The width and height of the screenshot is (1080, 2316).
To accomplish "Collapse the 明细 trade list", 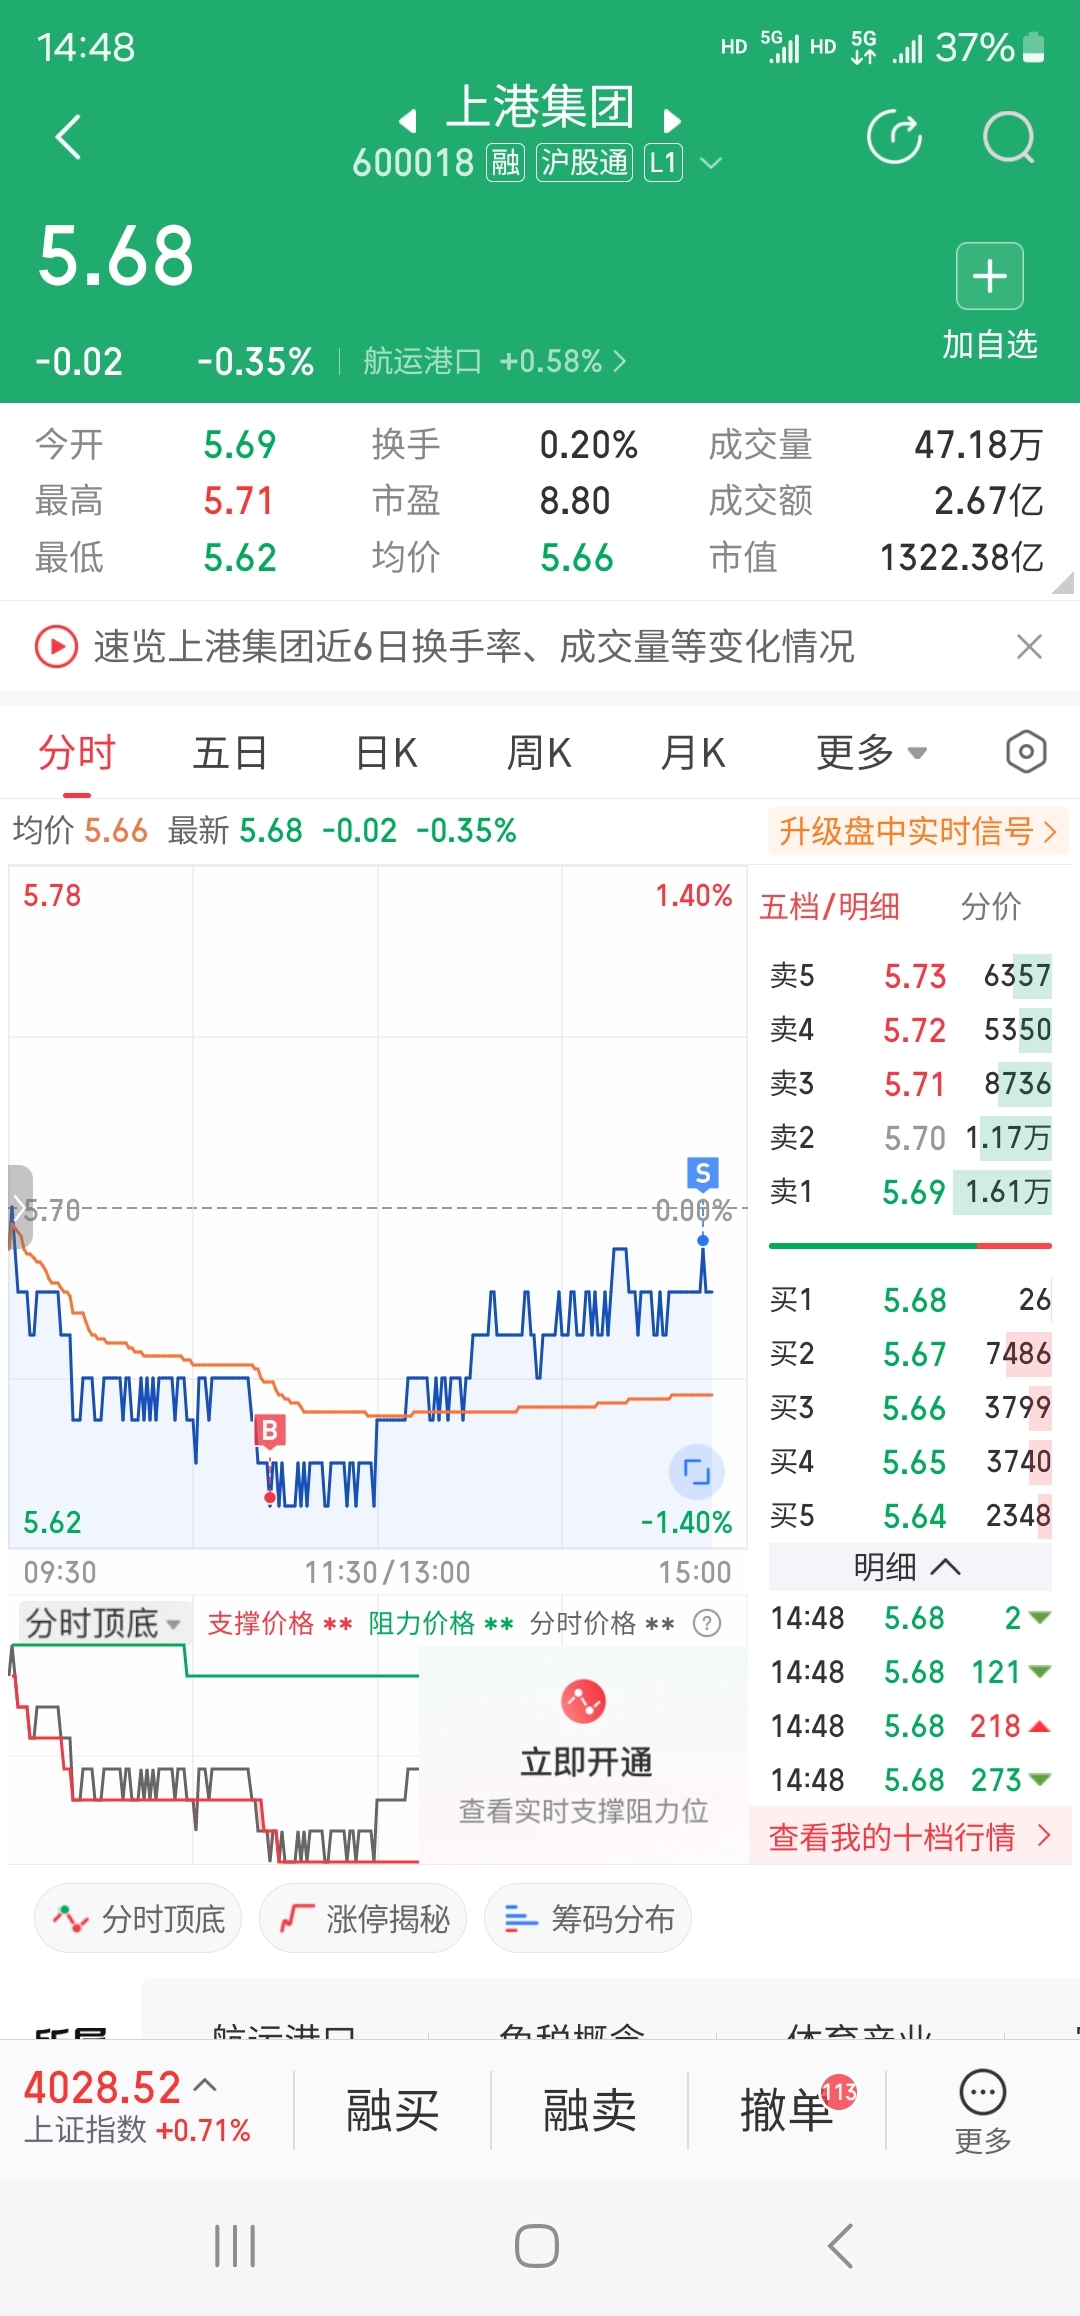I will [x=910, y=1566].
